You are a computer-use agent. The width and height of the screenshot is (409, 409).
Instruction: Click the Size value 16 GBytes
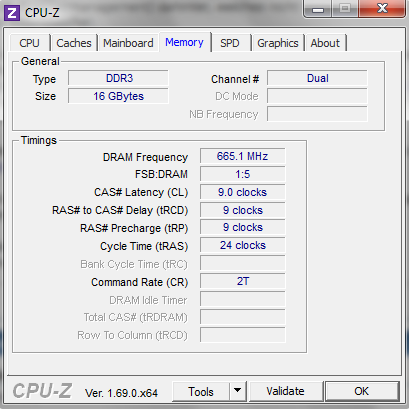[x=118, y=96]
